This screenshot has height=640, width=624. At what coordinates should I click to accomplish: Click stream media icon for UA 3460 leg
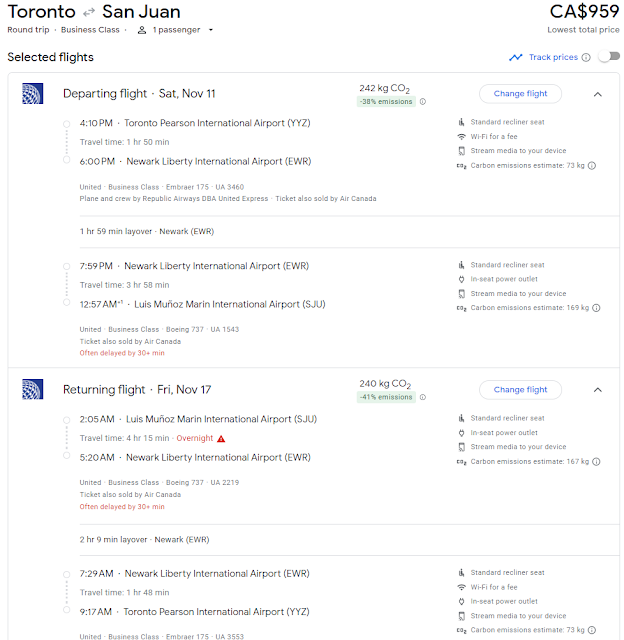pos(461,151)
